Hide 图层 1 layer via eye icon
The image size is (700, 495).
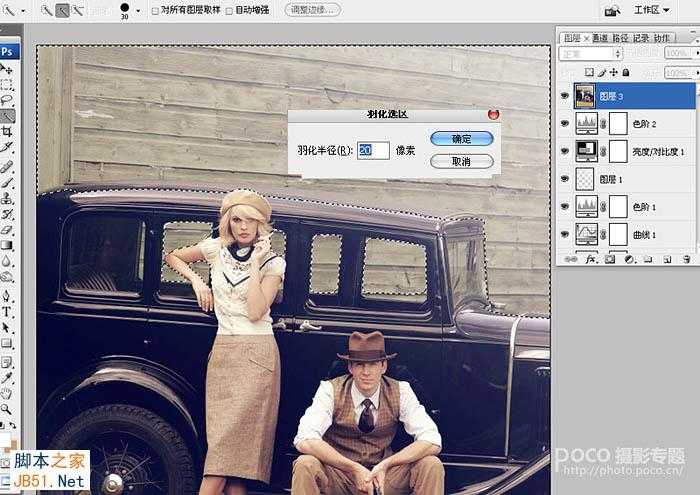565,179
